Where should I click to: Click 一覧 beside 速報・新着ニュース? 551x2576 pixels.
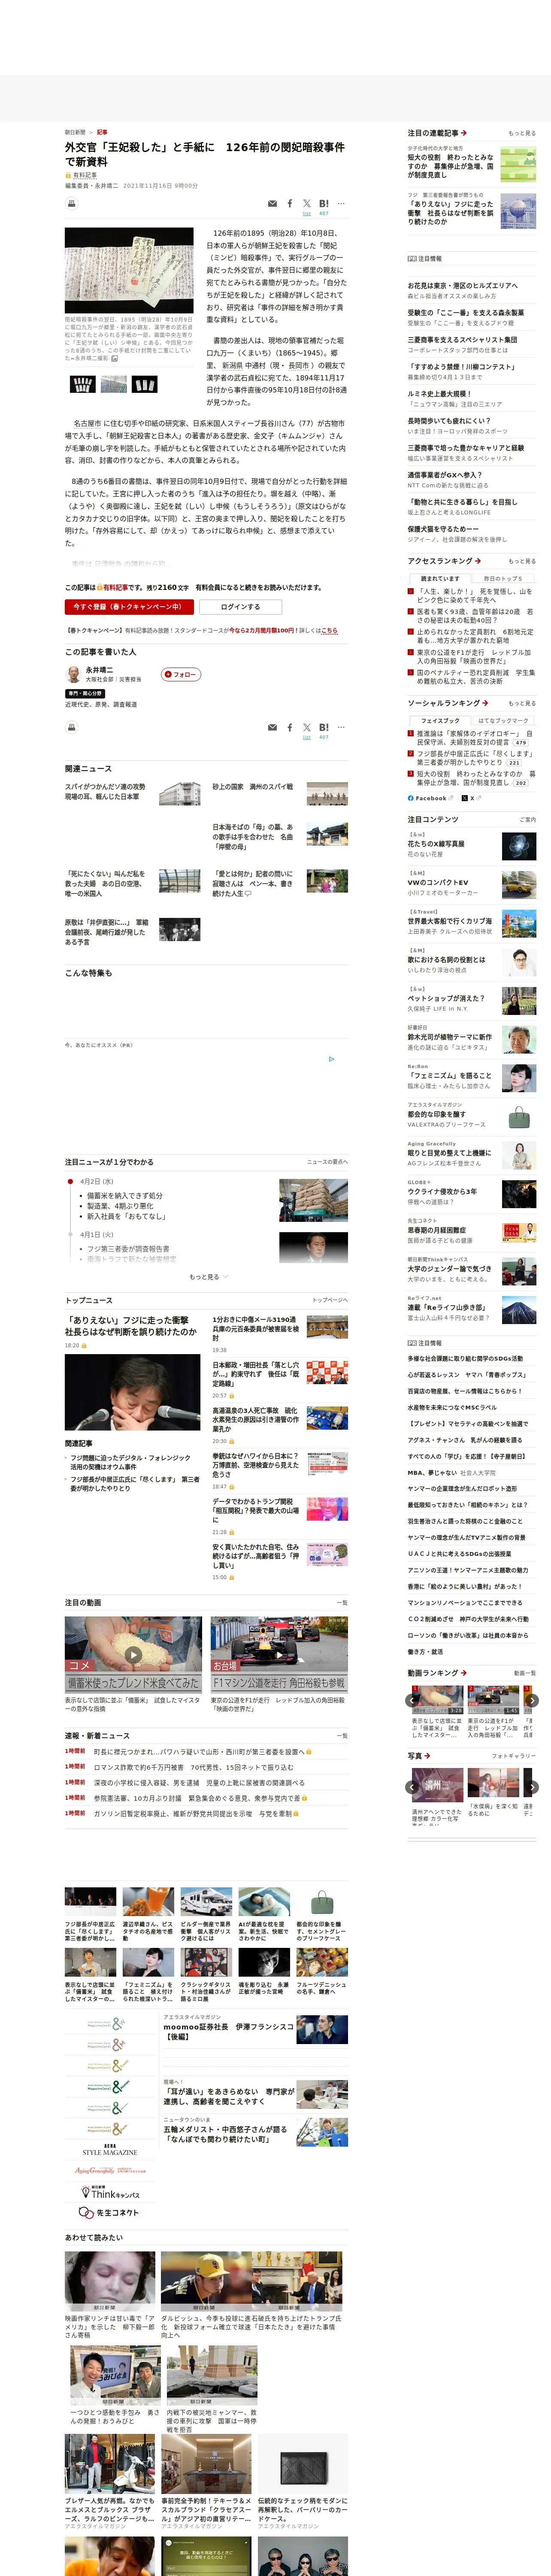point(342,1736)
